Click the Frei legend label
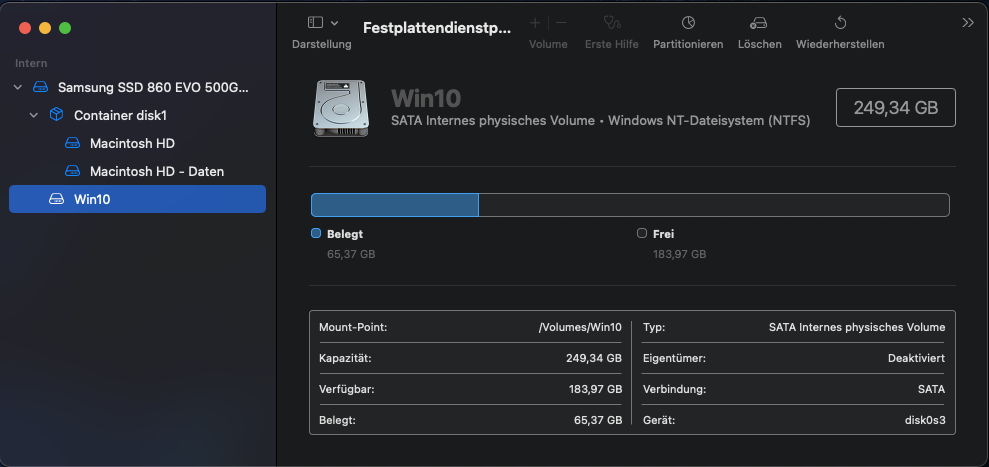Image resolution: width=989 pixels, height=467 pixels. (x=664, y=234)
